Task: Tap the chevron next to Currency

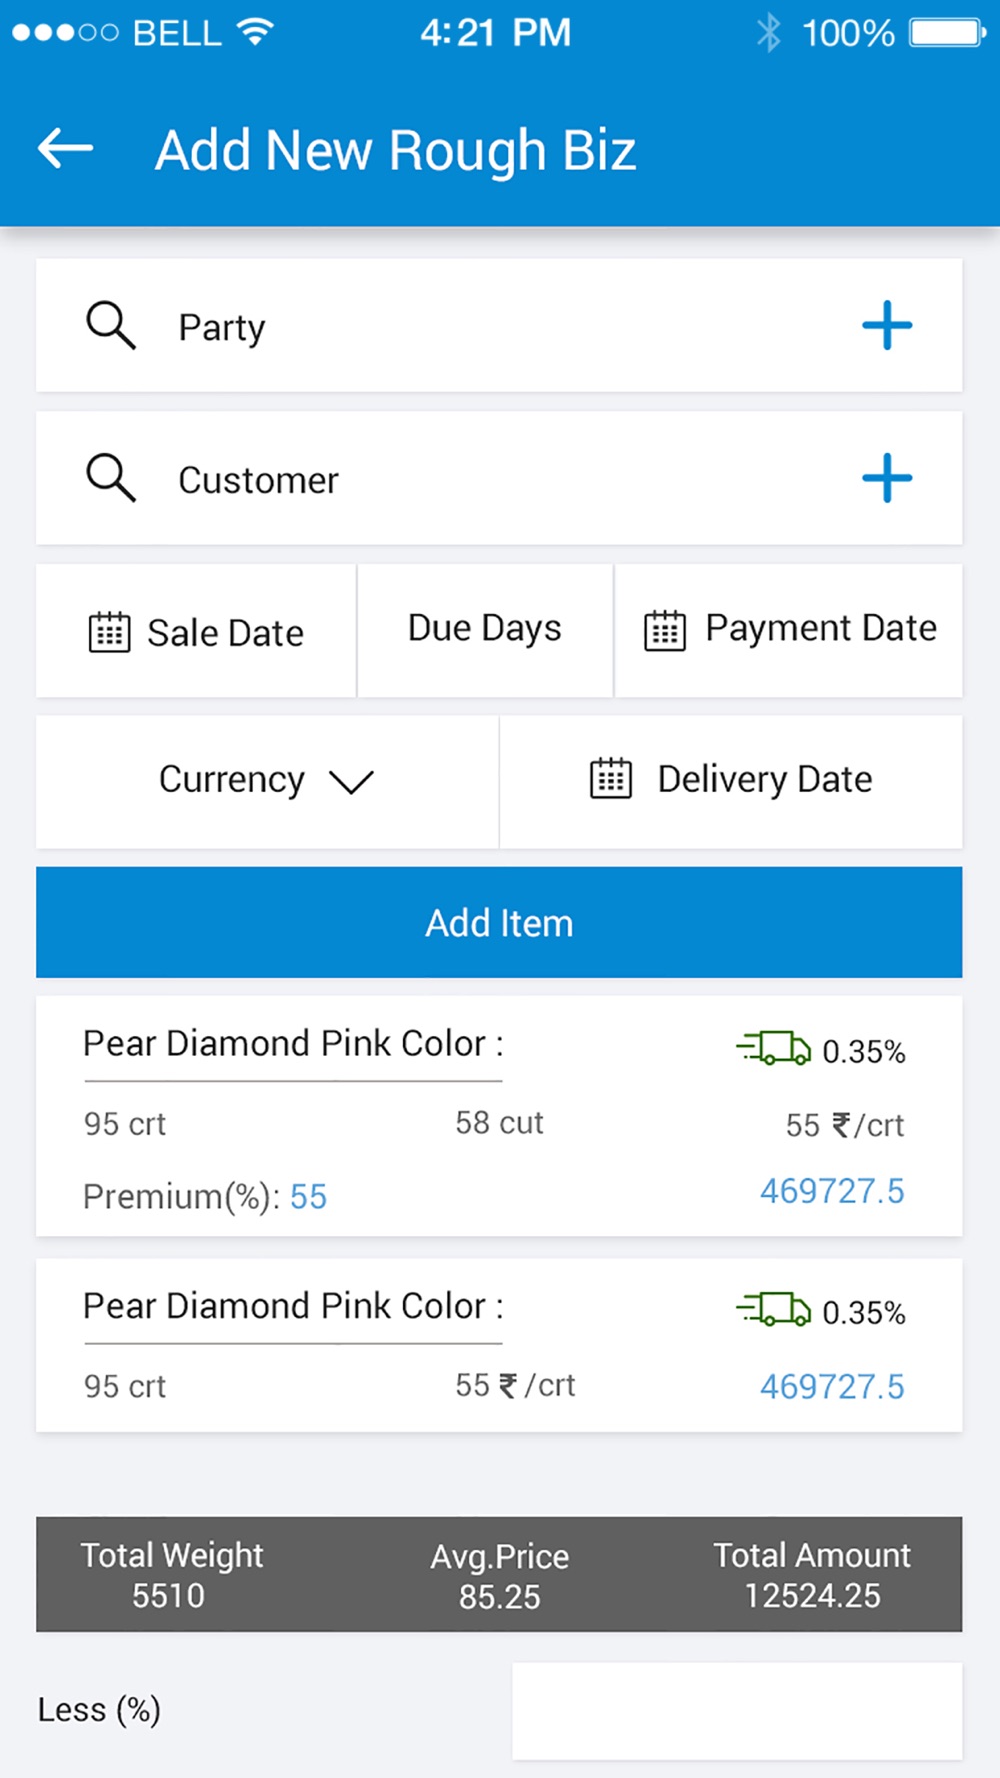Action: point(351,782)
